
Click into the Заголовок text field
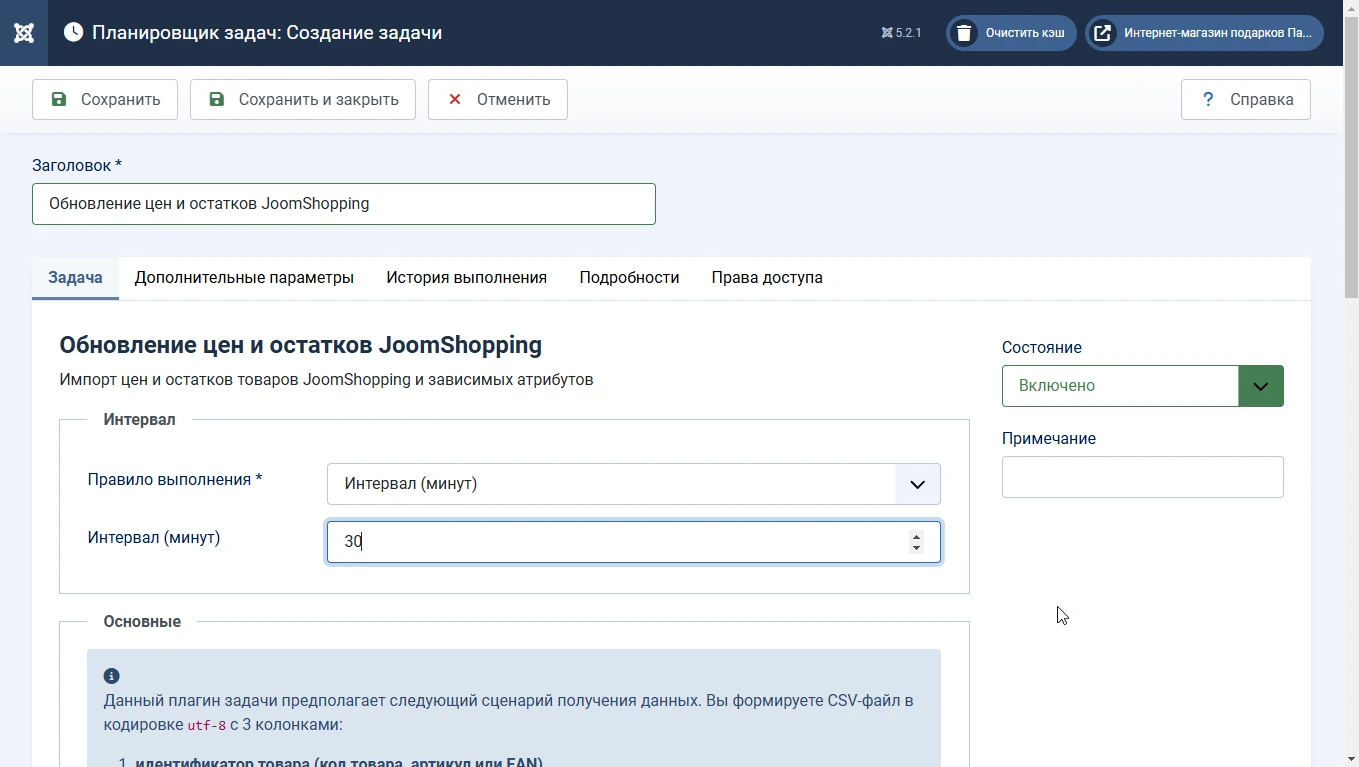(x=343, y=204)
